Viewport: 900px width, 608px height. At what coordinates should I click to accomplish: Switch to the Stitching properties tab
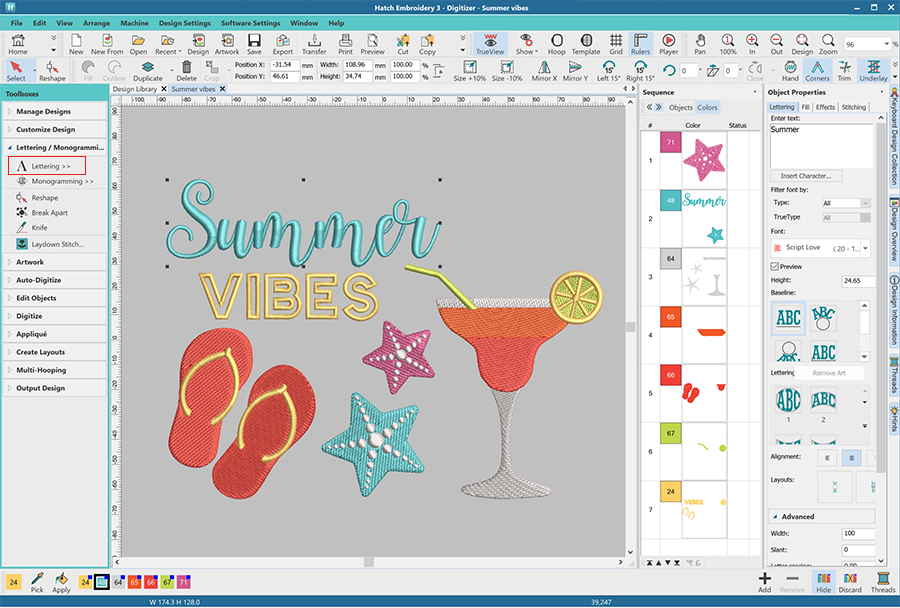point(853,107)
